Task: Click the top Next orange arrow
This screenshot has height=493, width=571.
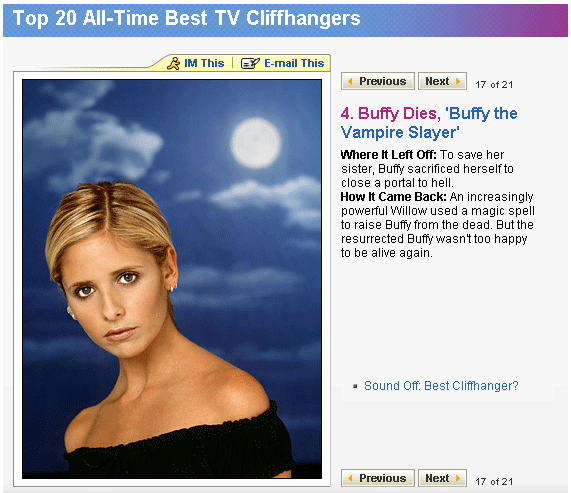Action: tap(458, 81)
